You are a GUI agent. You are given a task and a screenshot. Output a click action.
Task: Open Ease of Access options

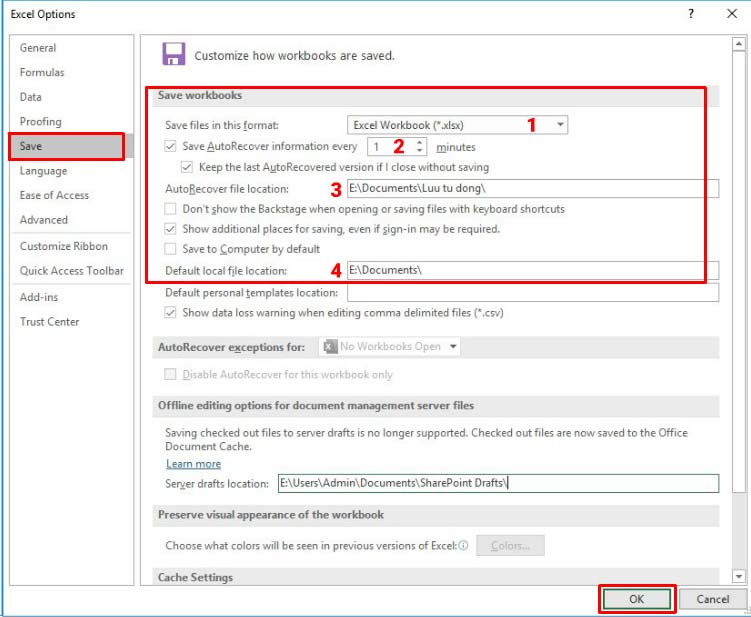pyautogui.click(x=54, y=195)
